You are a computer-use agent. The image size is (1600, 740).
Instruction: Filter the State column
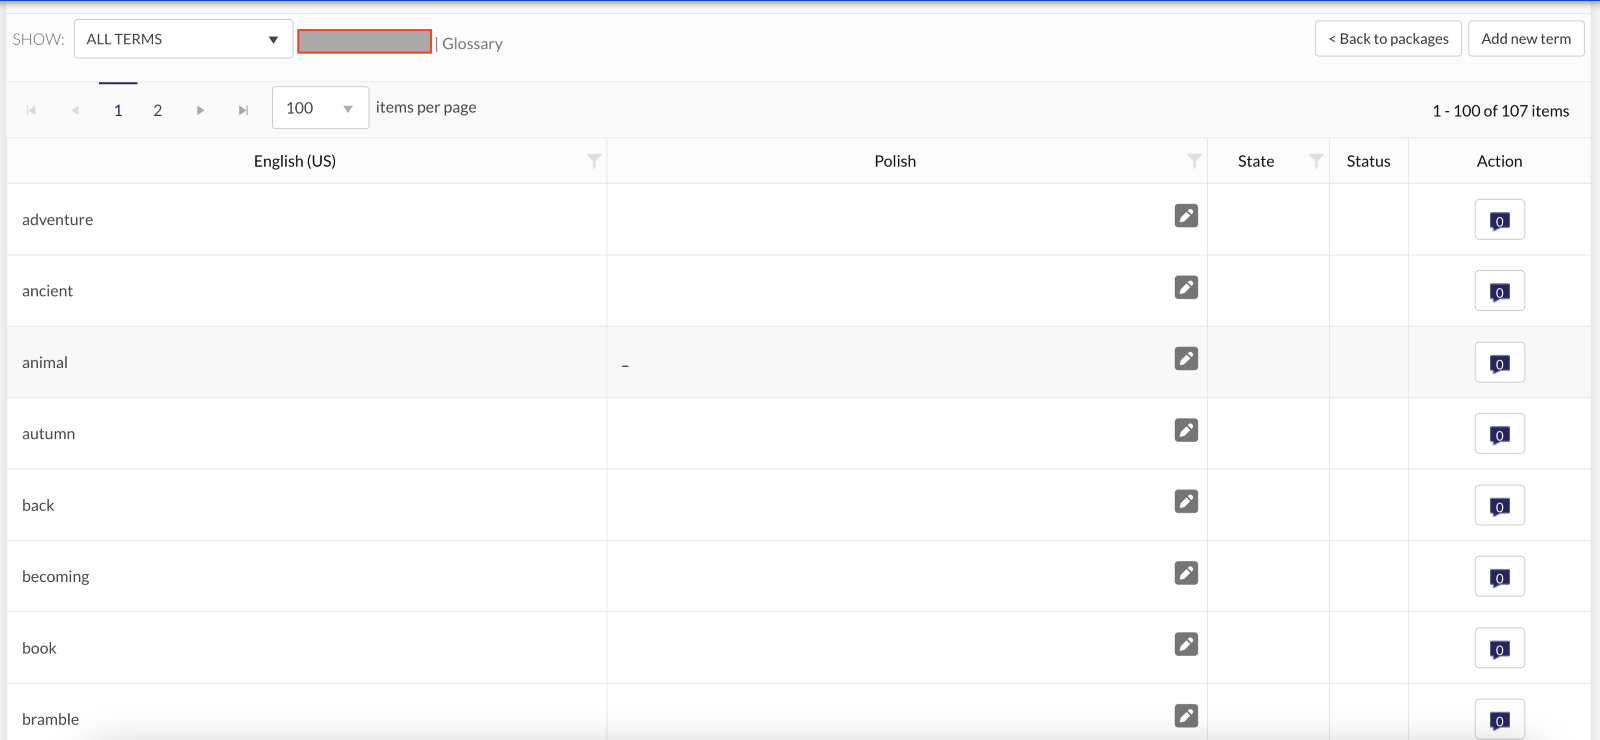pos(1316,161)
